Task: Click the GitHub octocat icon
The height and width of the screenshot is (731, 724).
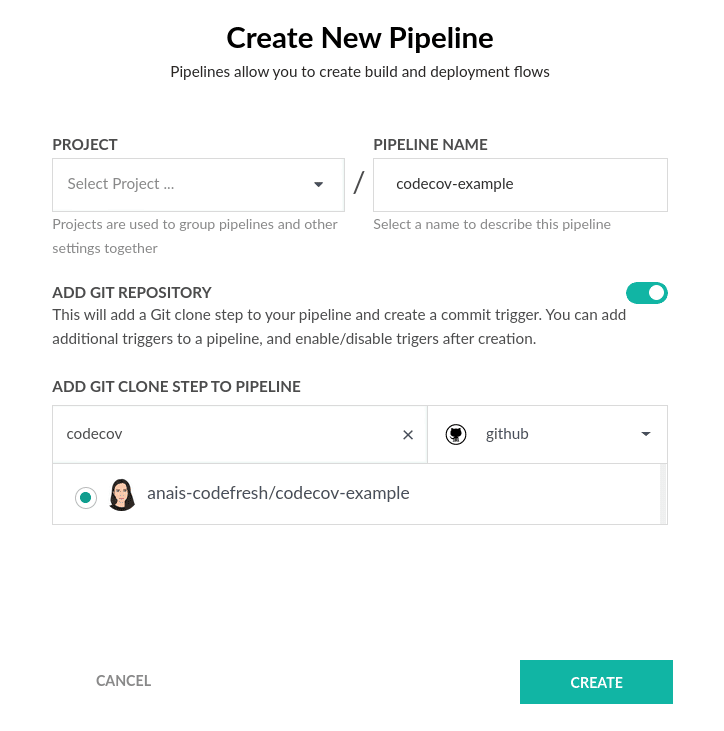Action: coord(456,434)
